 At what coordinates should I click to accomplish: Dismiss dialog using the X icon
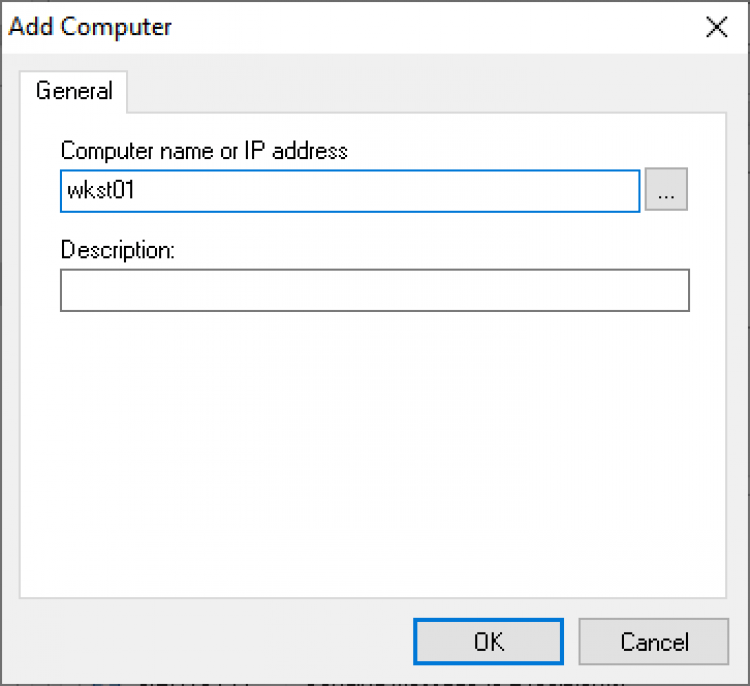click(716, 27)
